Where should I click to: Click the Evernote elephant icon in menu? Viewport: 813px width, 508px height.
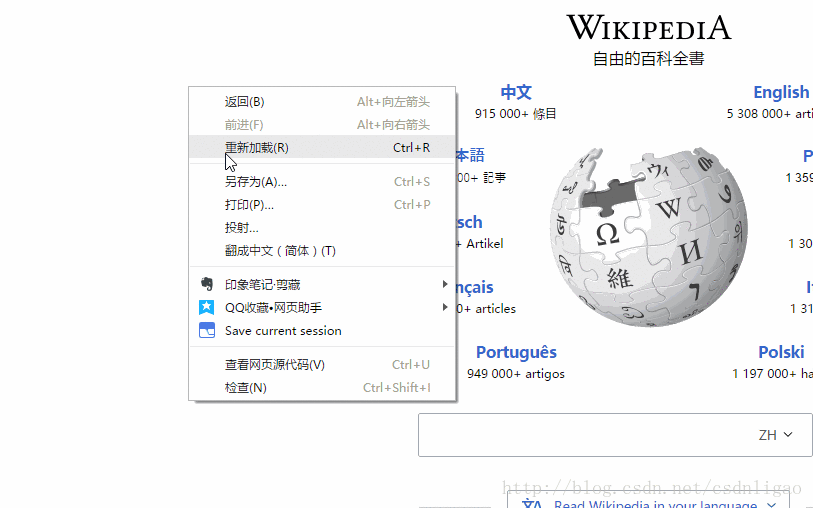(x=207, y=284)
